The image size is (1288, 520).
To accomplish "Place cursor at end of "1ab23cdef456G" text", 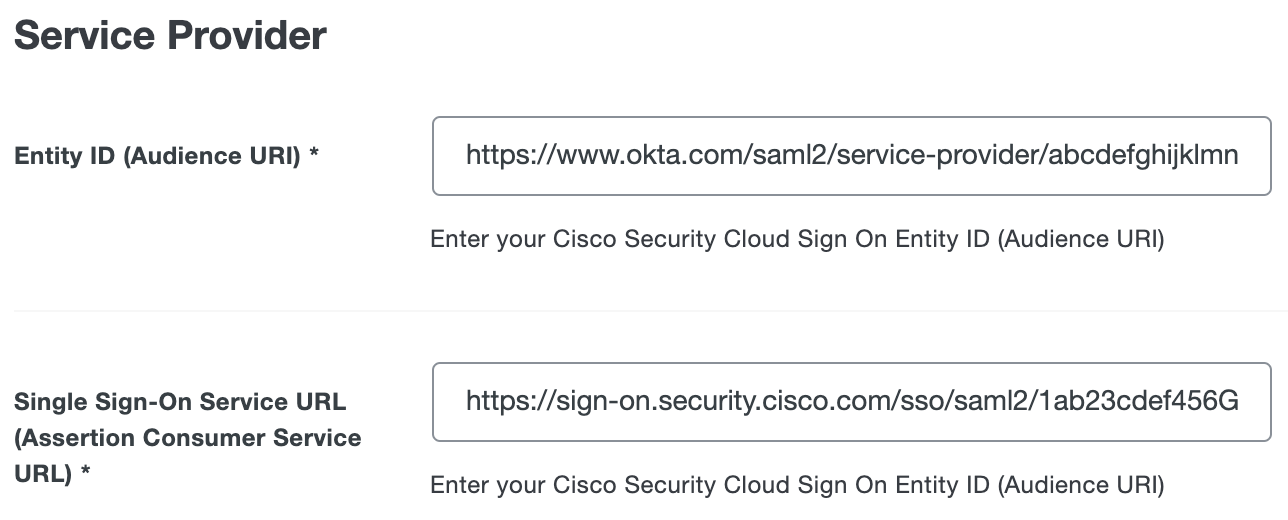I will 1239,402.
